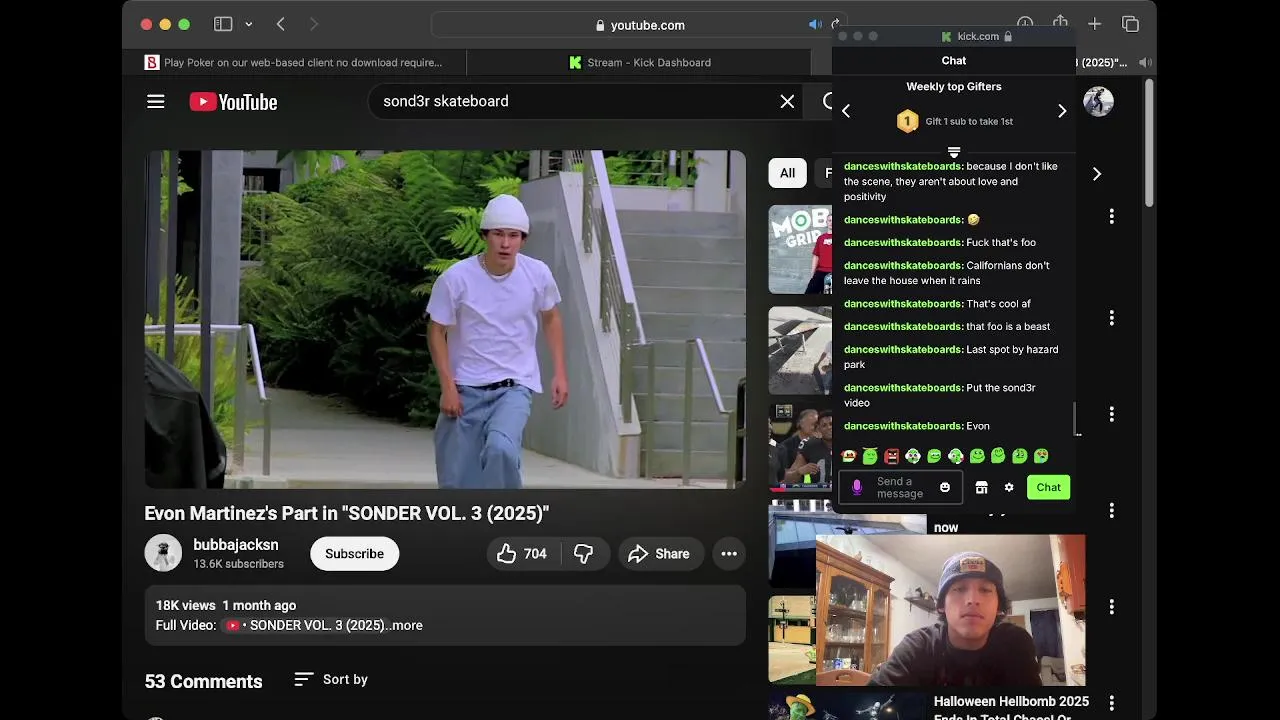
Task: Open options for MOB Grip recommended video
Action: 1111,217
